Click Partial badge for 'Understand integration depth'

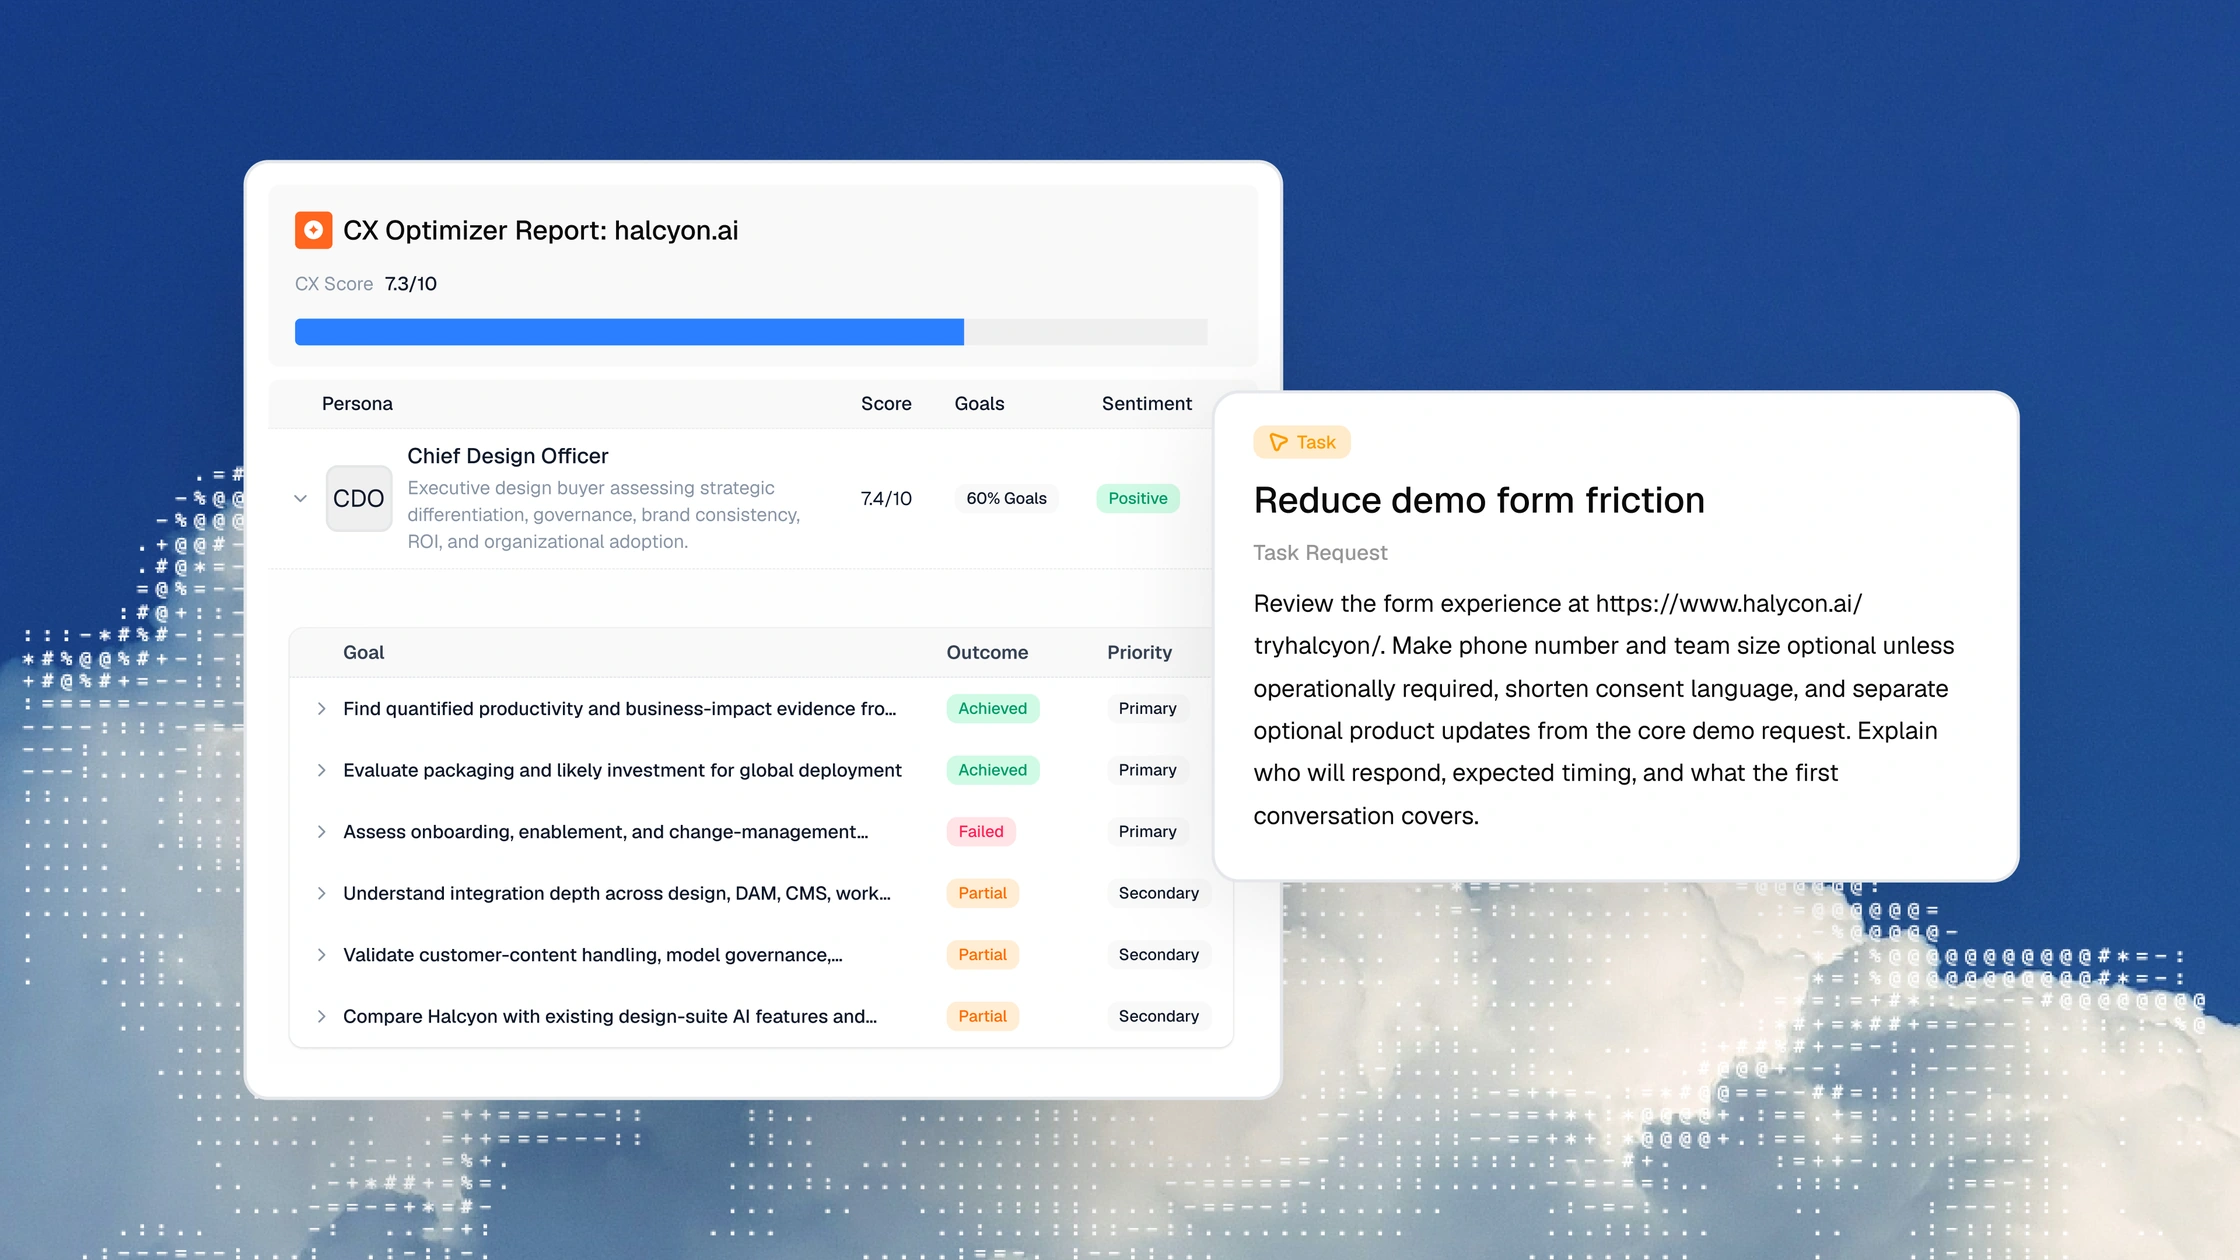[x=983, y=893]
